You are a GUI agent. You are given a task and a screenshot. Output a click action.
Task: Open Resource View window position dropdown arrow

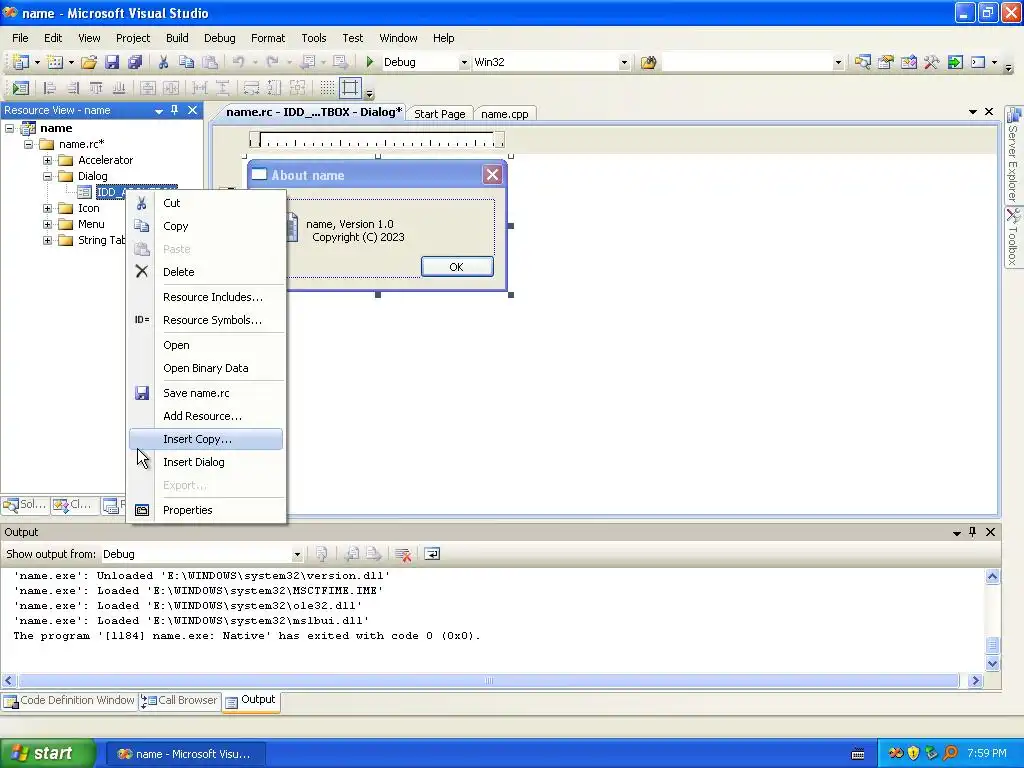pos(159,110)
